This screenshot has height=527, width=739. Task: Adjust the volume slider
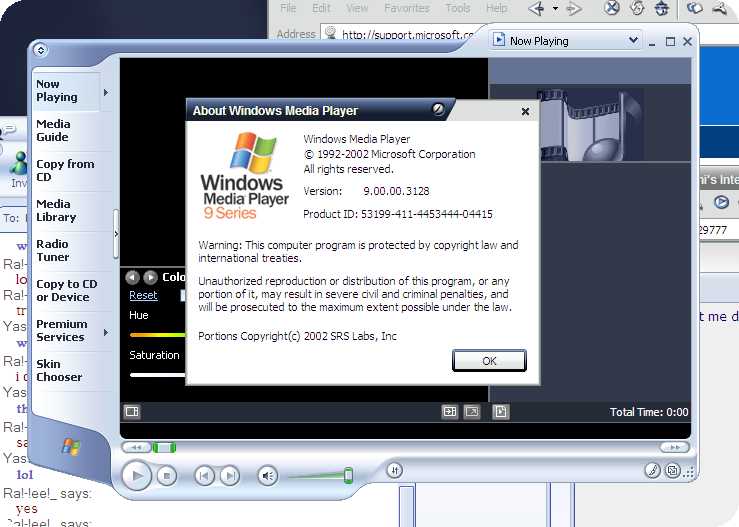point(348,475)
